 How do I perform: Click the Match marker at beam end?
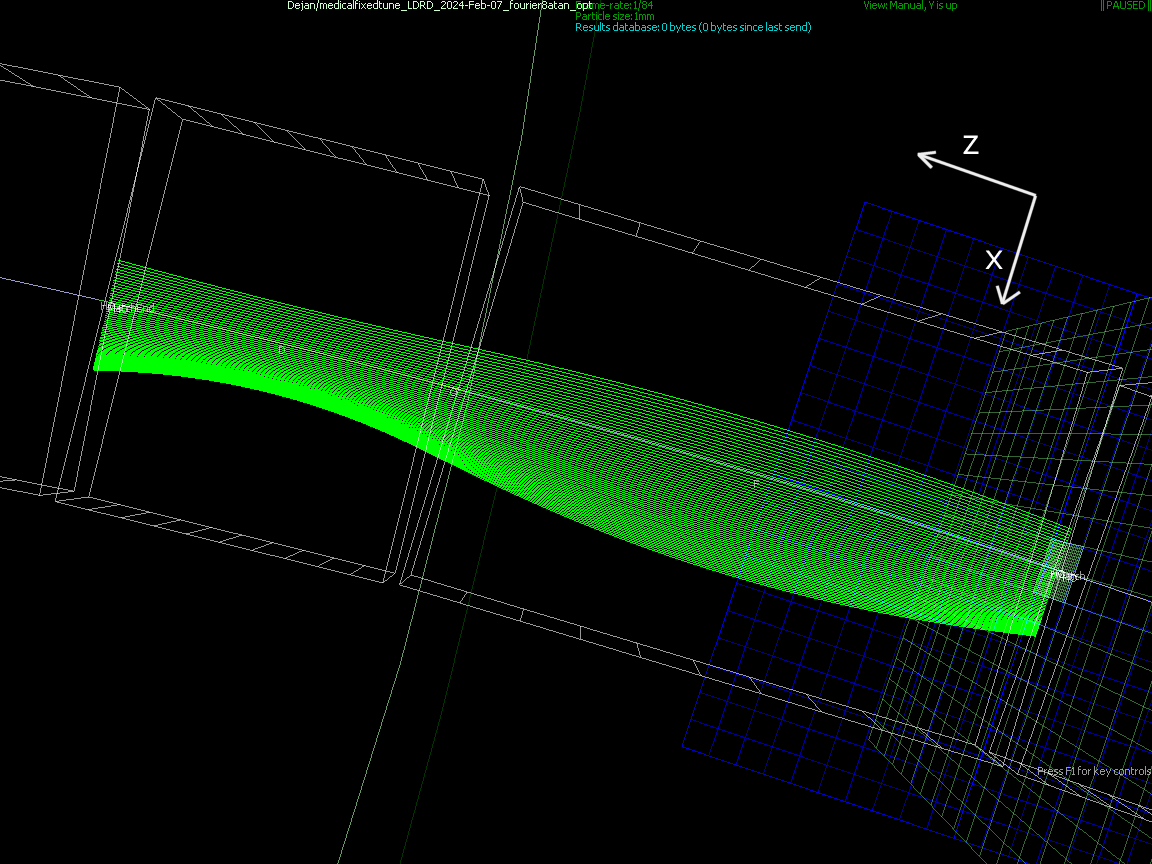tap(1067, 575)
